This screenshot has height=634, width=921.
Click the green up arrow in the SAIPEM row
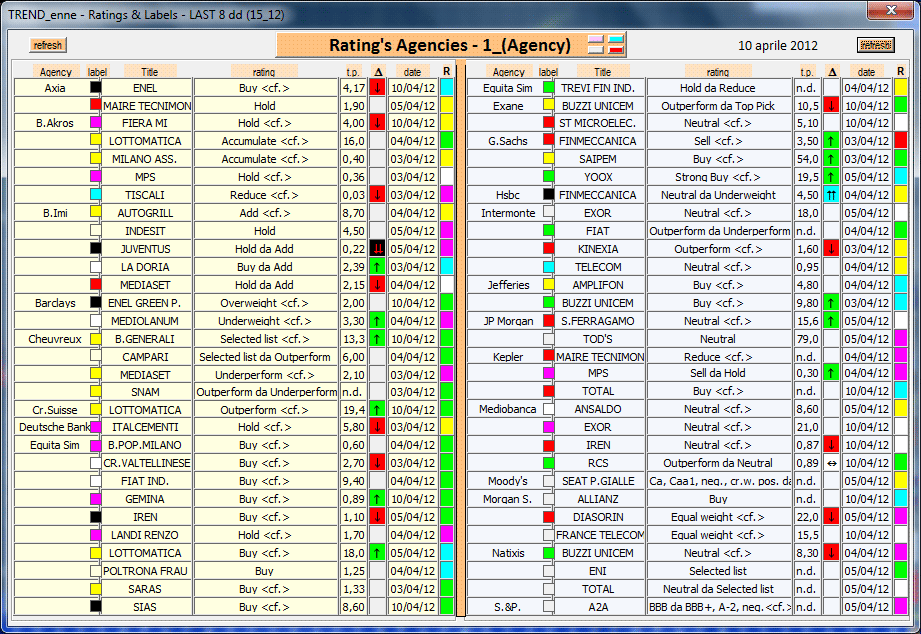click(831, 159)
